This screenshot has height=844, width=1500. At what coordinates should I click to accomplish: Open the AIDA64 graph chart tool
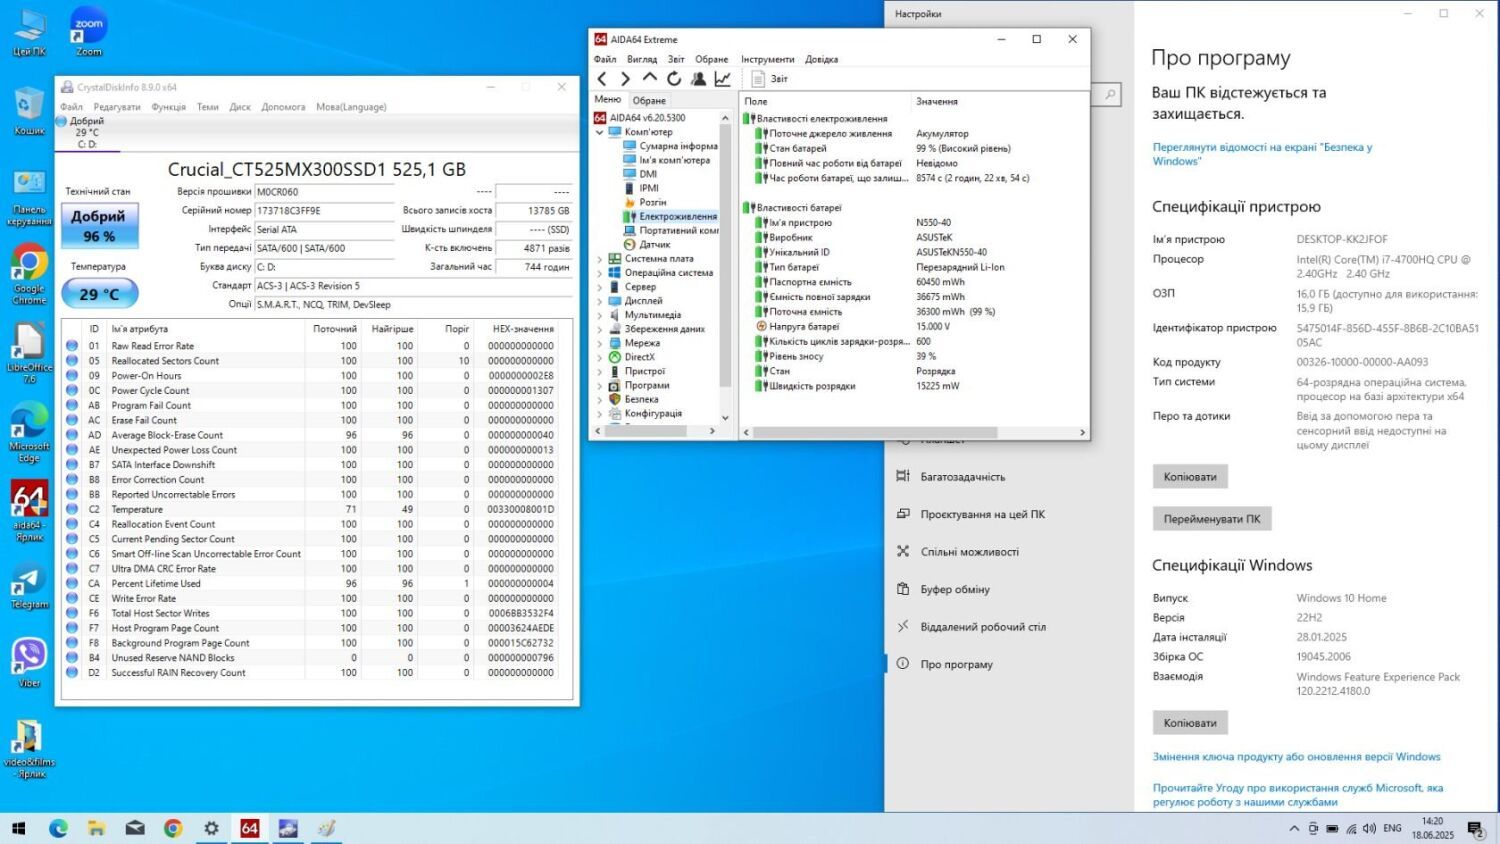click(x=722, y=79)
